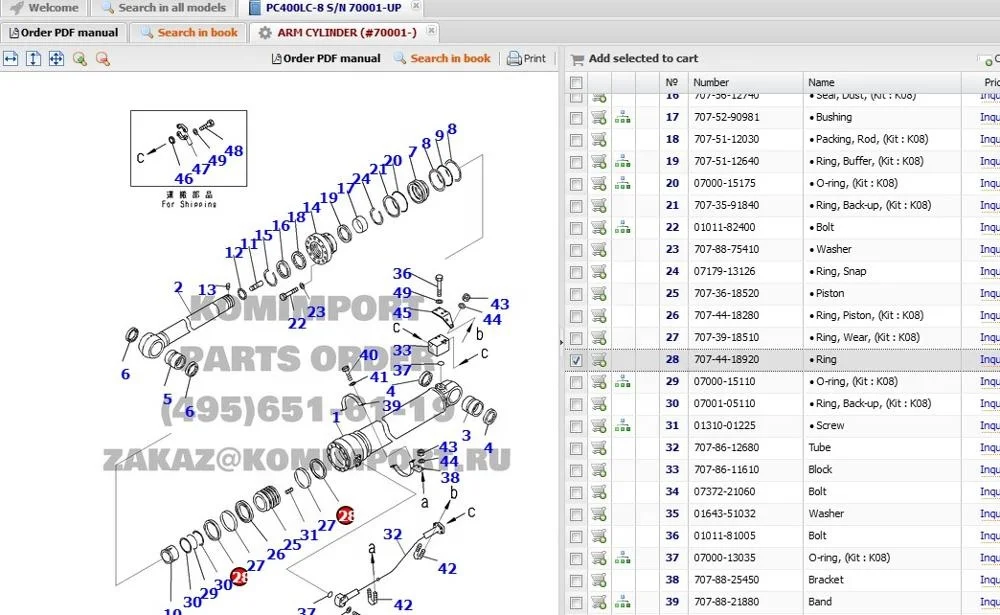
Task: Check the box for row 22 Bolt
Action: (576, 227)
